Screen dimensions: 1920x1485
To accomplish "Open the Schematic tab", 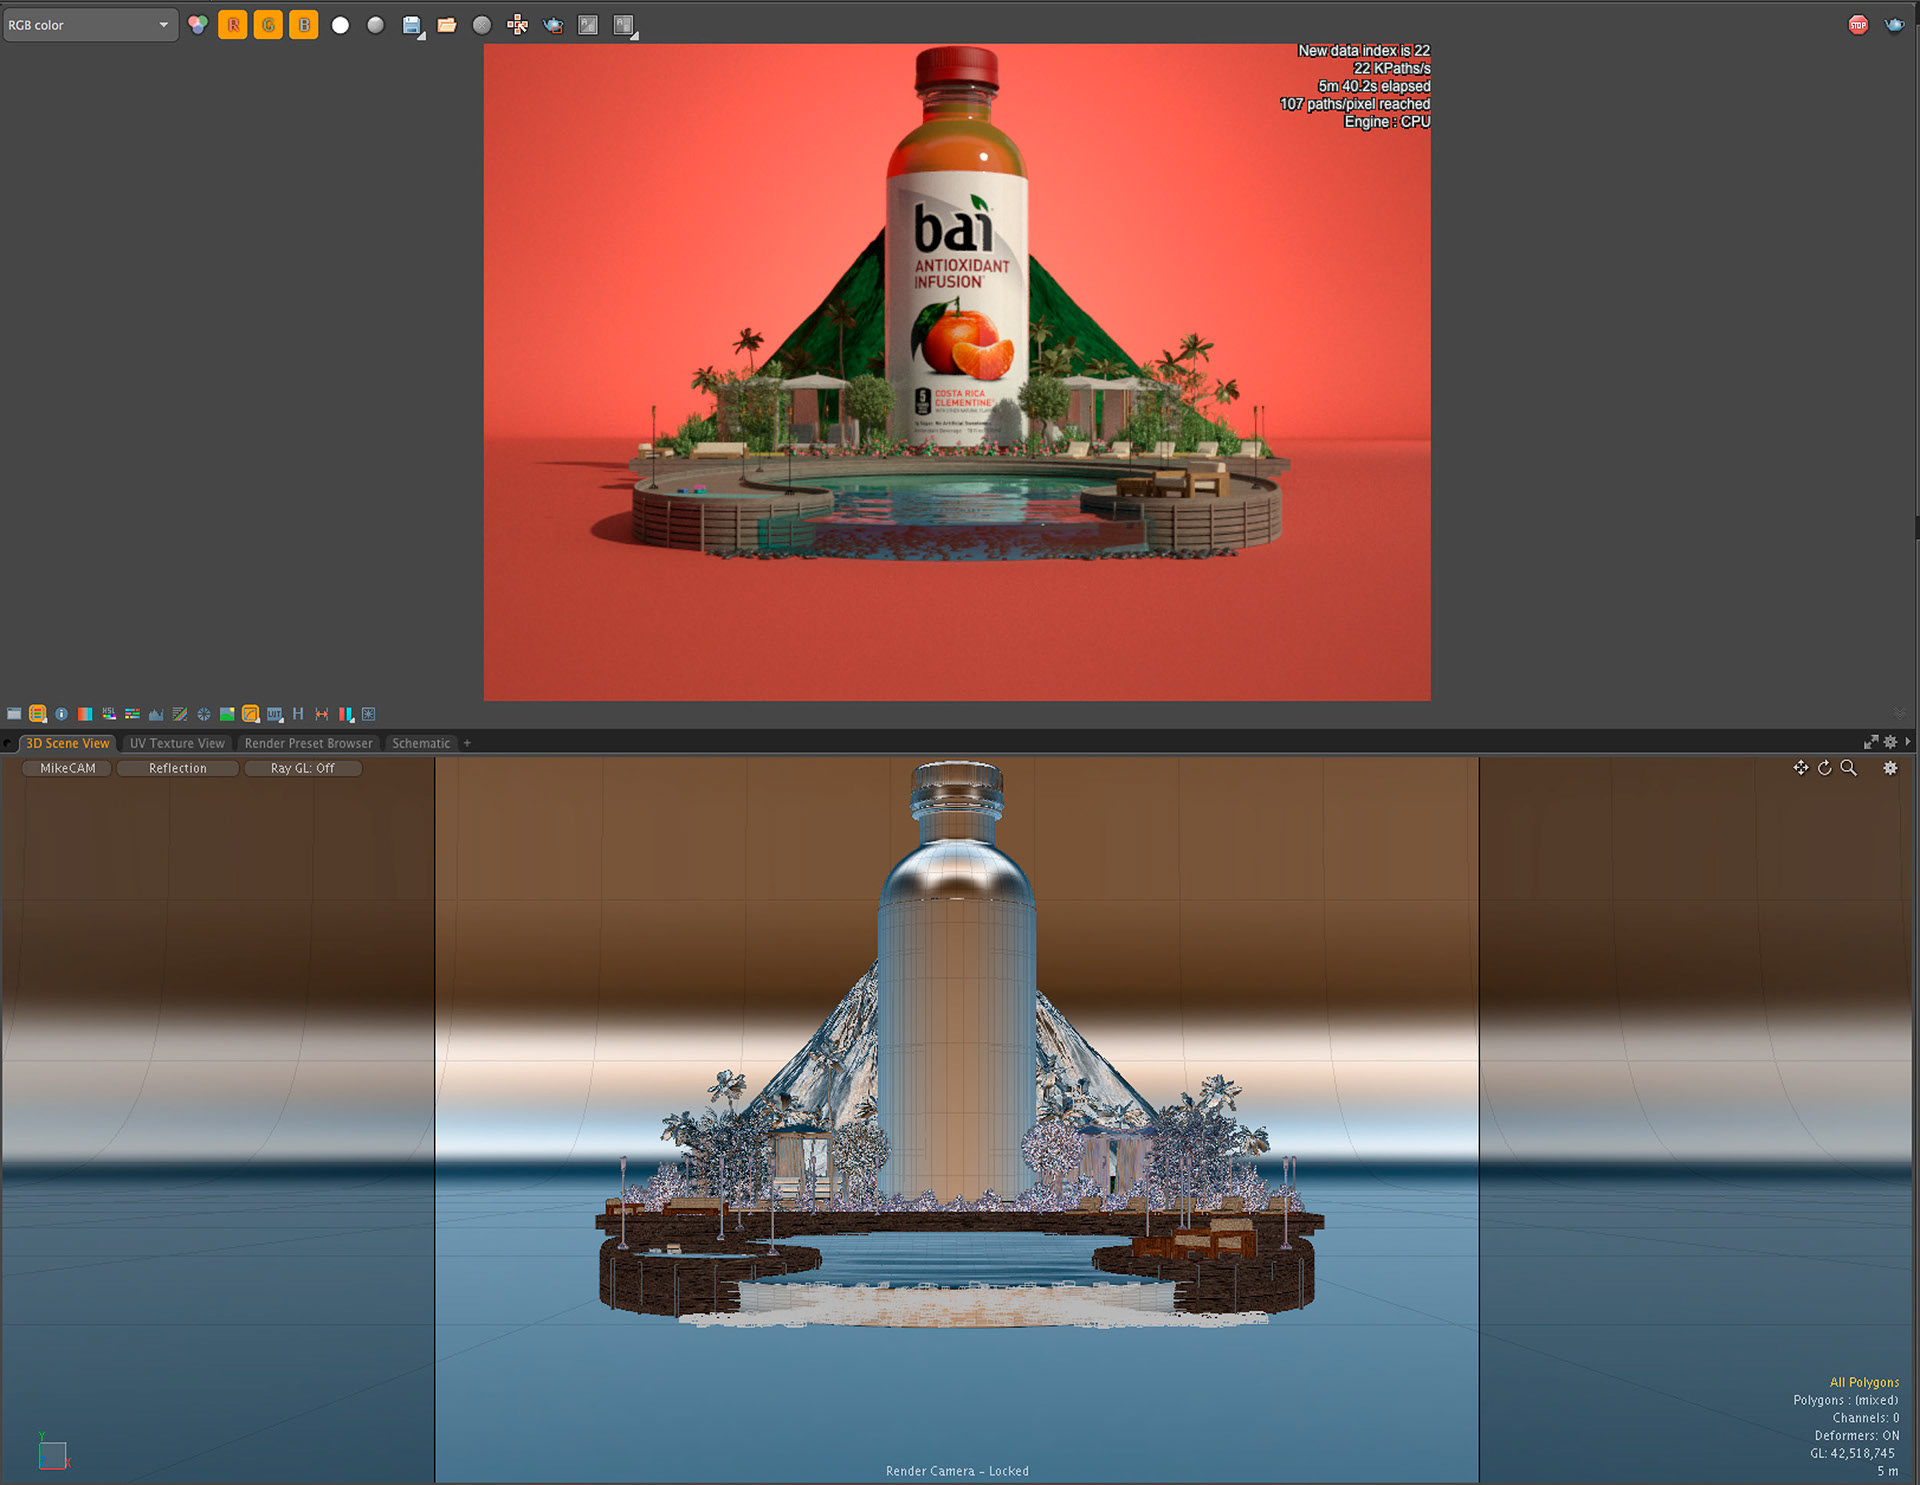I will [x=420, y=743].
